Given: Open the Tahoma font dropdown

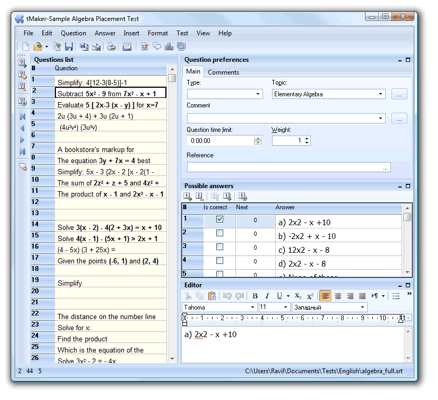Looking at the screenshot, I should (252, 307).
